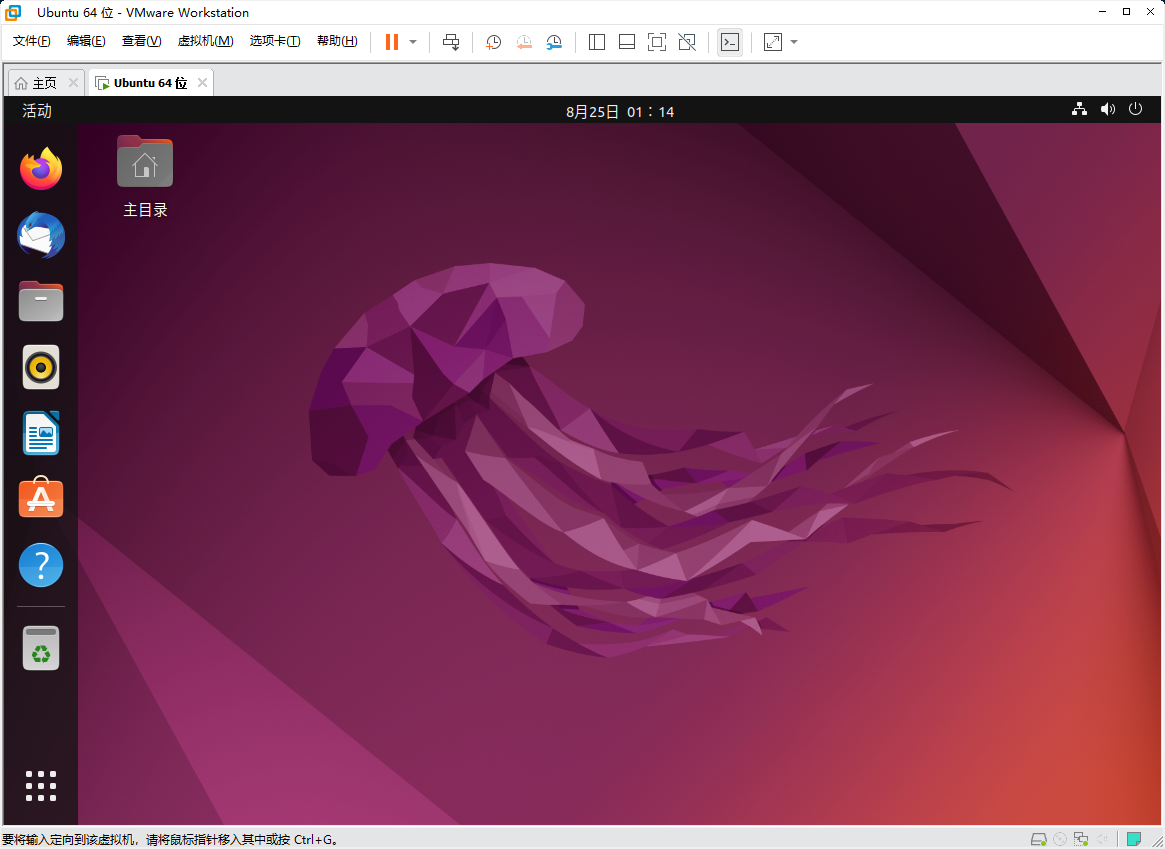The image size is (1165, 849).
Task: Click the Ubuntu wired network status icon
Action: (1080, 110)
